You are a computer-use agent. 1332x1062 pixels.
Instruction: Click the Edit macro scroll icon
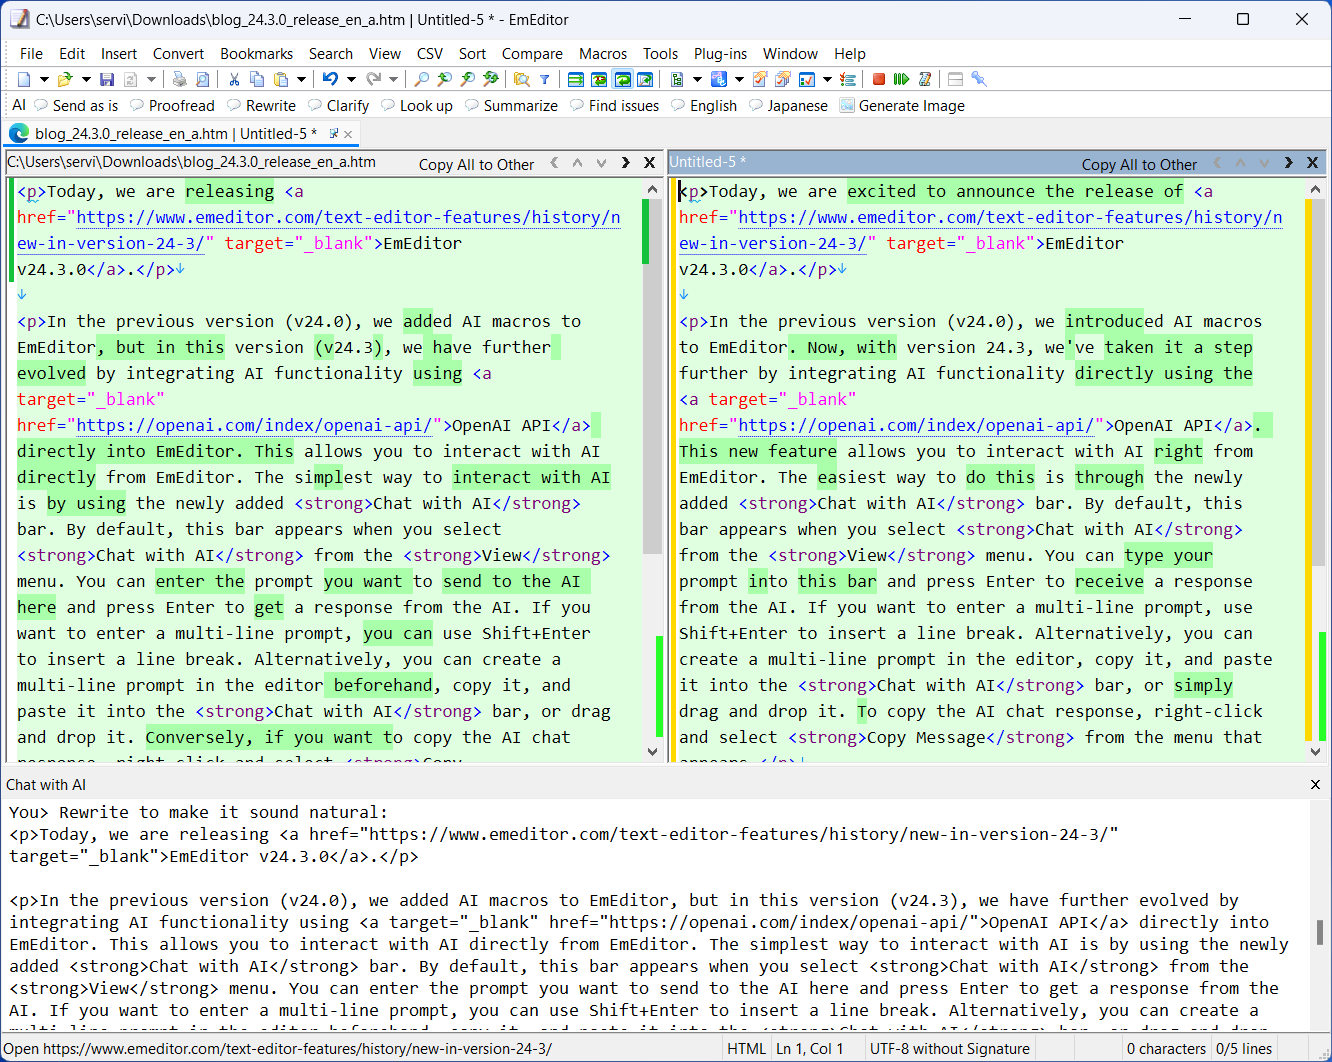(924, 79)
